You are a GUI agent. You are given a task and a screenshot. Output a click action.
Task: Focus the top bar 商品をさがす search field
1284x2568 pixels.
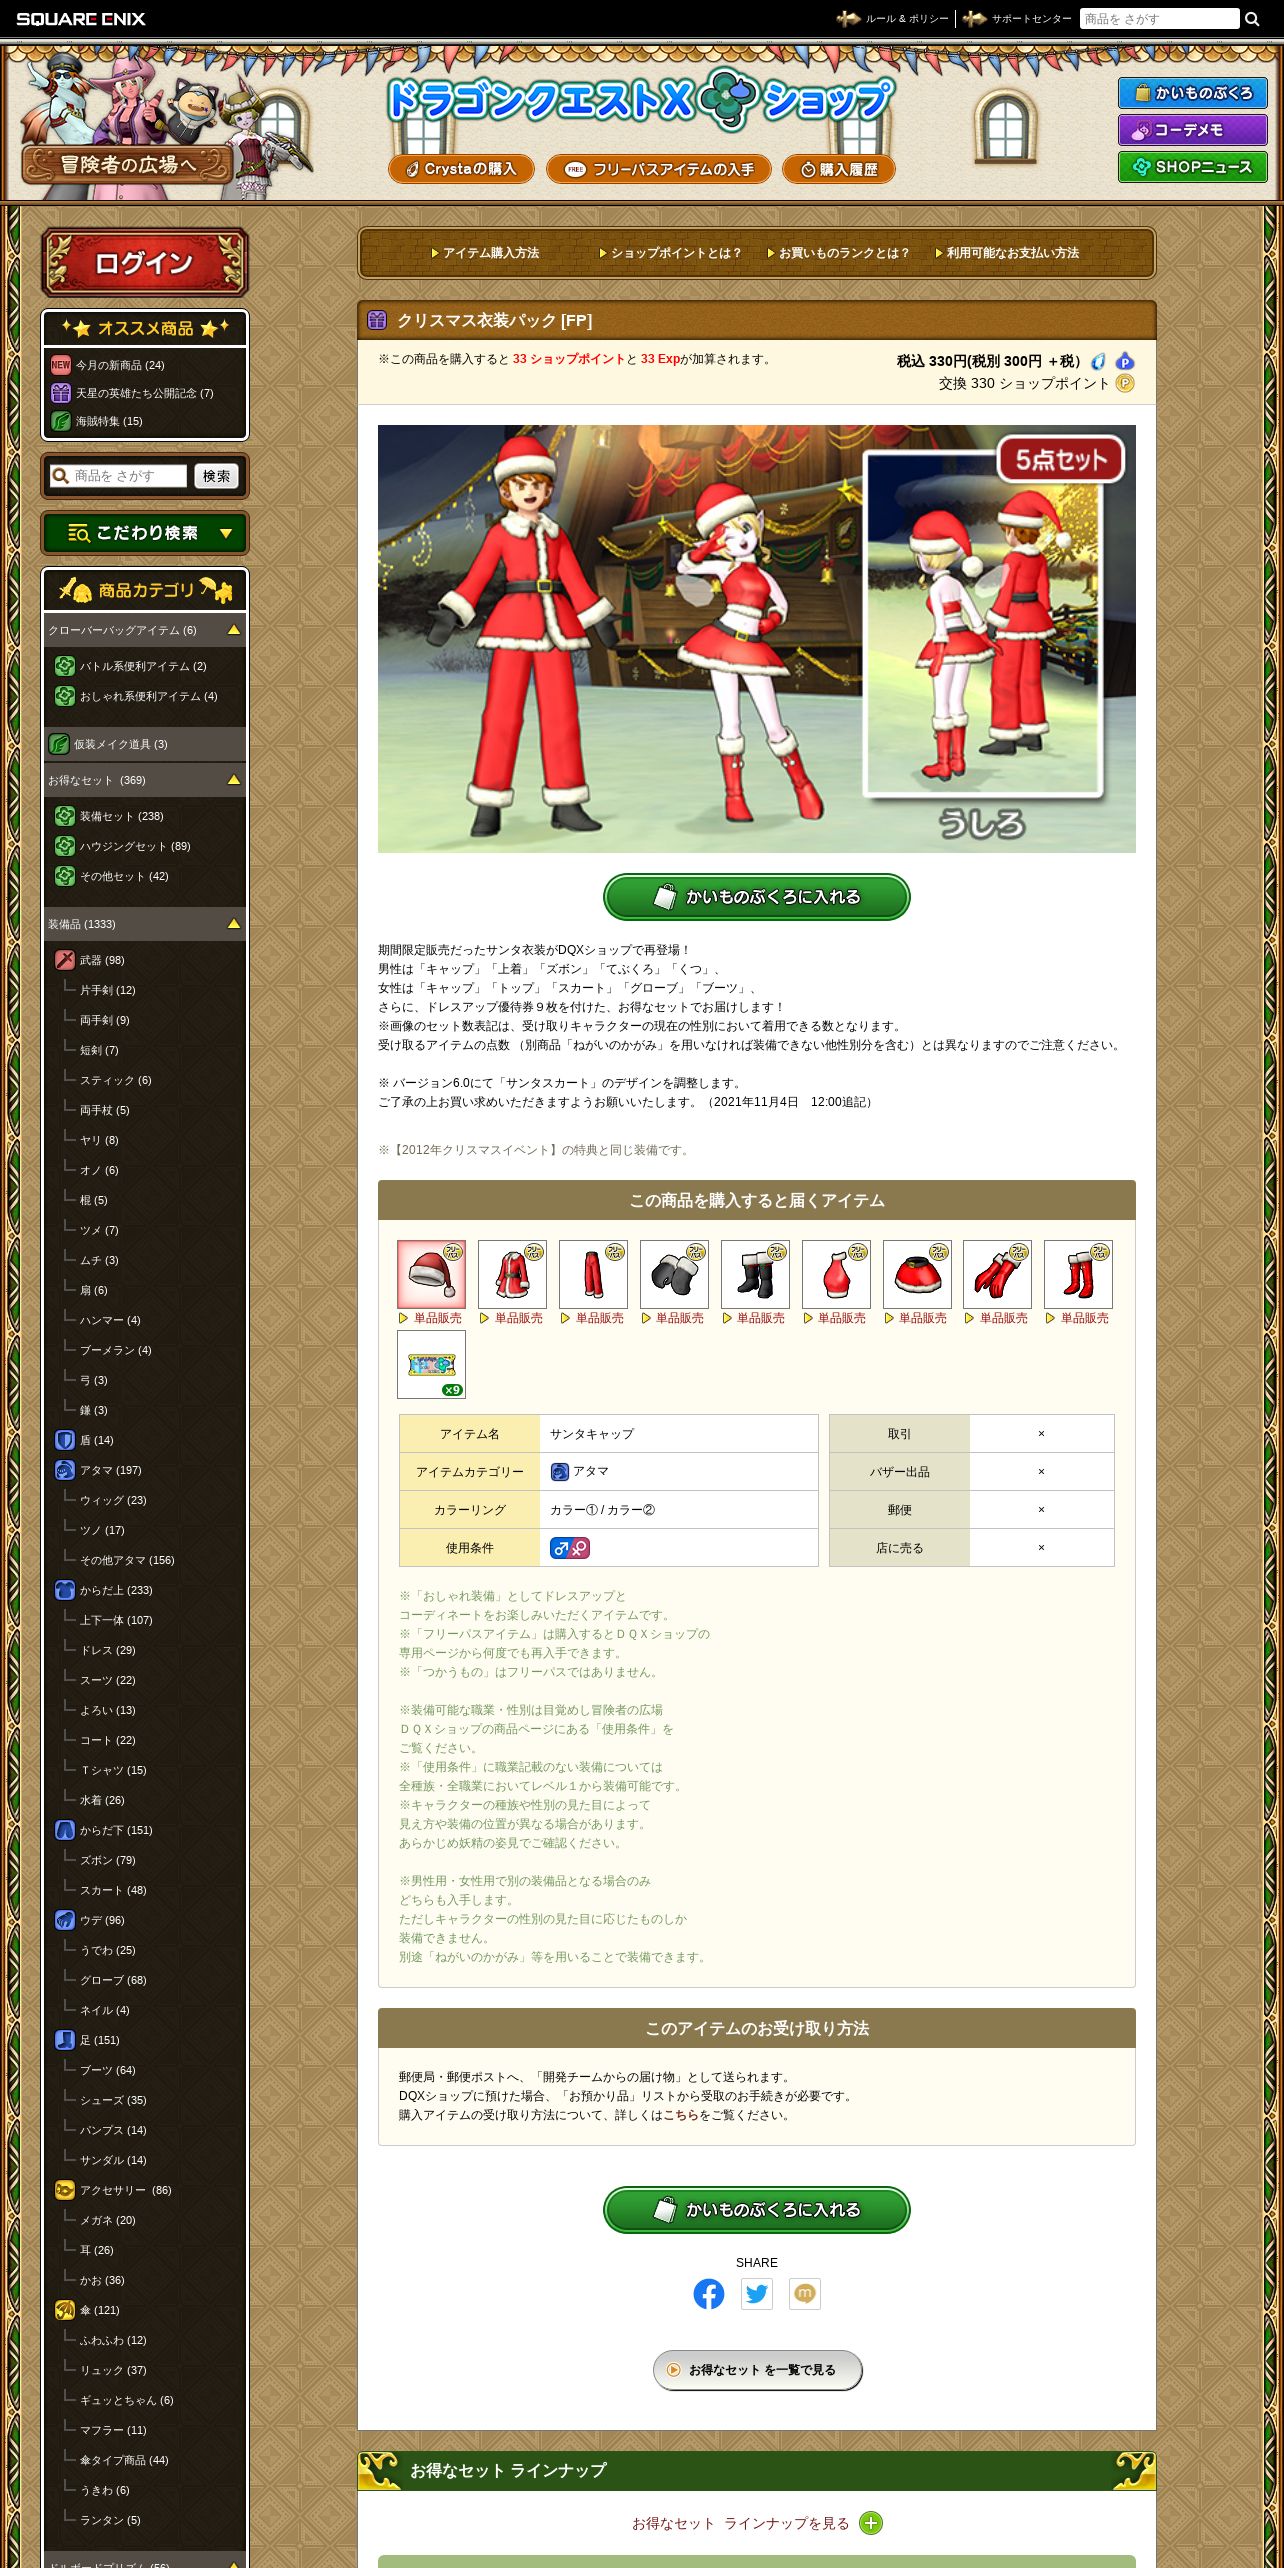click(1160, 19)
